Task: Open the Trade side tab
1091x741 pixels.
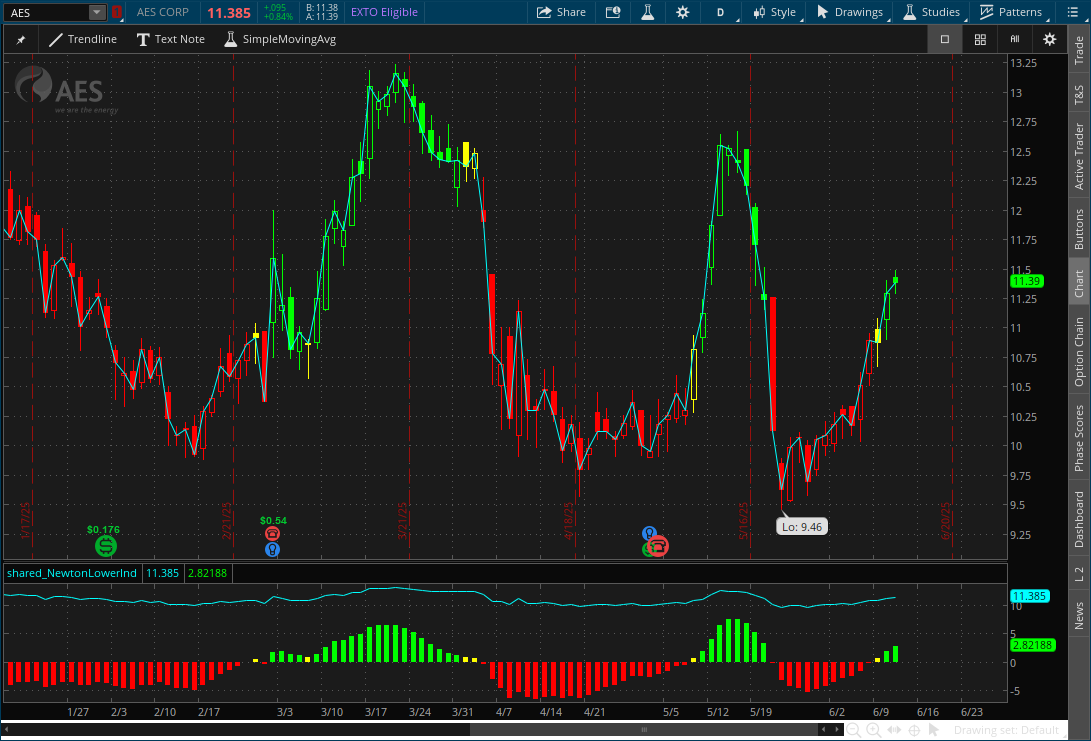Action: pyautogui.click(x=1079, y=51)
